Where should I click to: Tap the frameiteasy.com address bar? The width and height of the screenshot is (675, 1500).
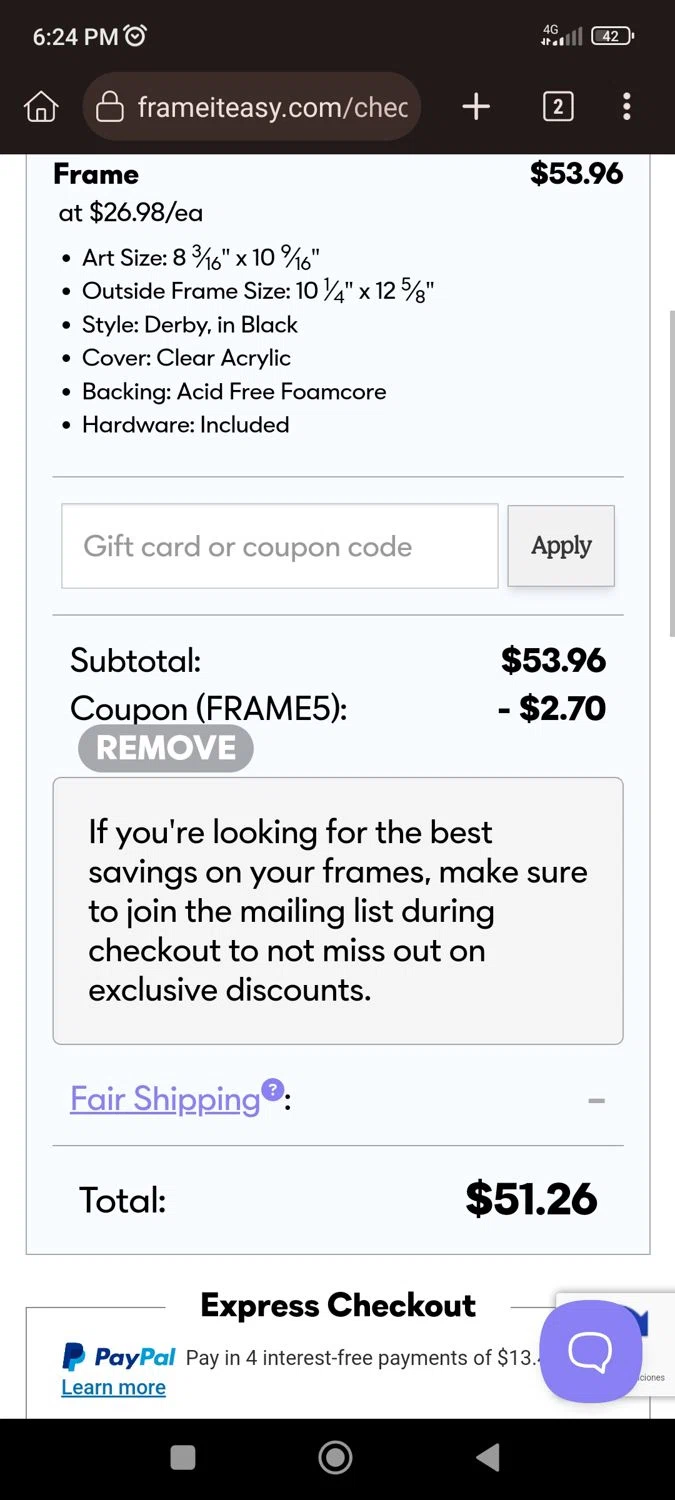coord(272,107)
